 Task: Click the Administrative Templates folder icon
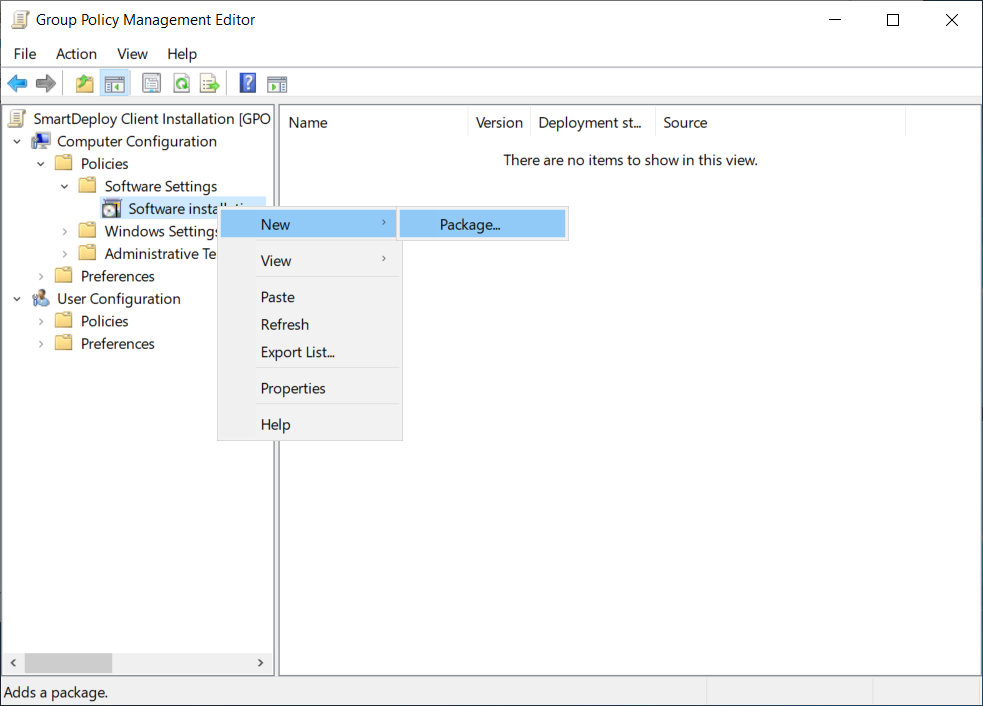(x=87, y=253)
